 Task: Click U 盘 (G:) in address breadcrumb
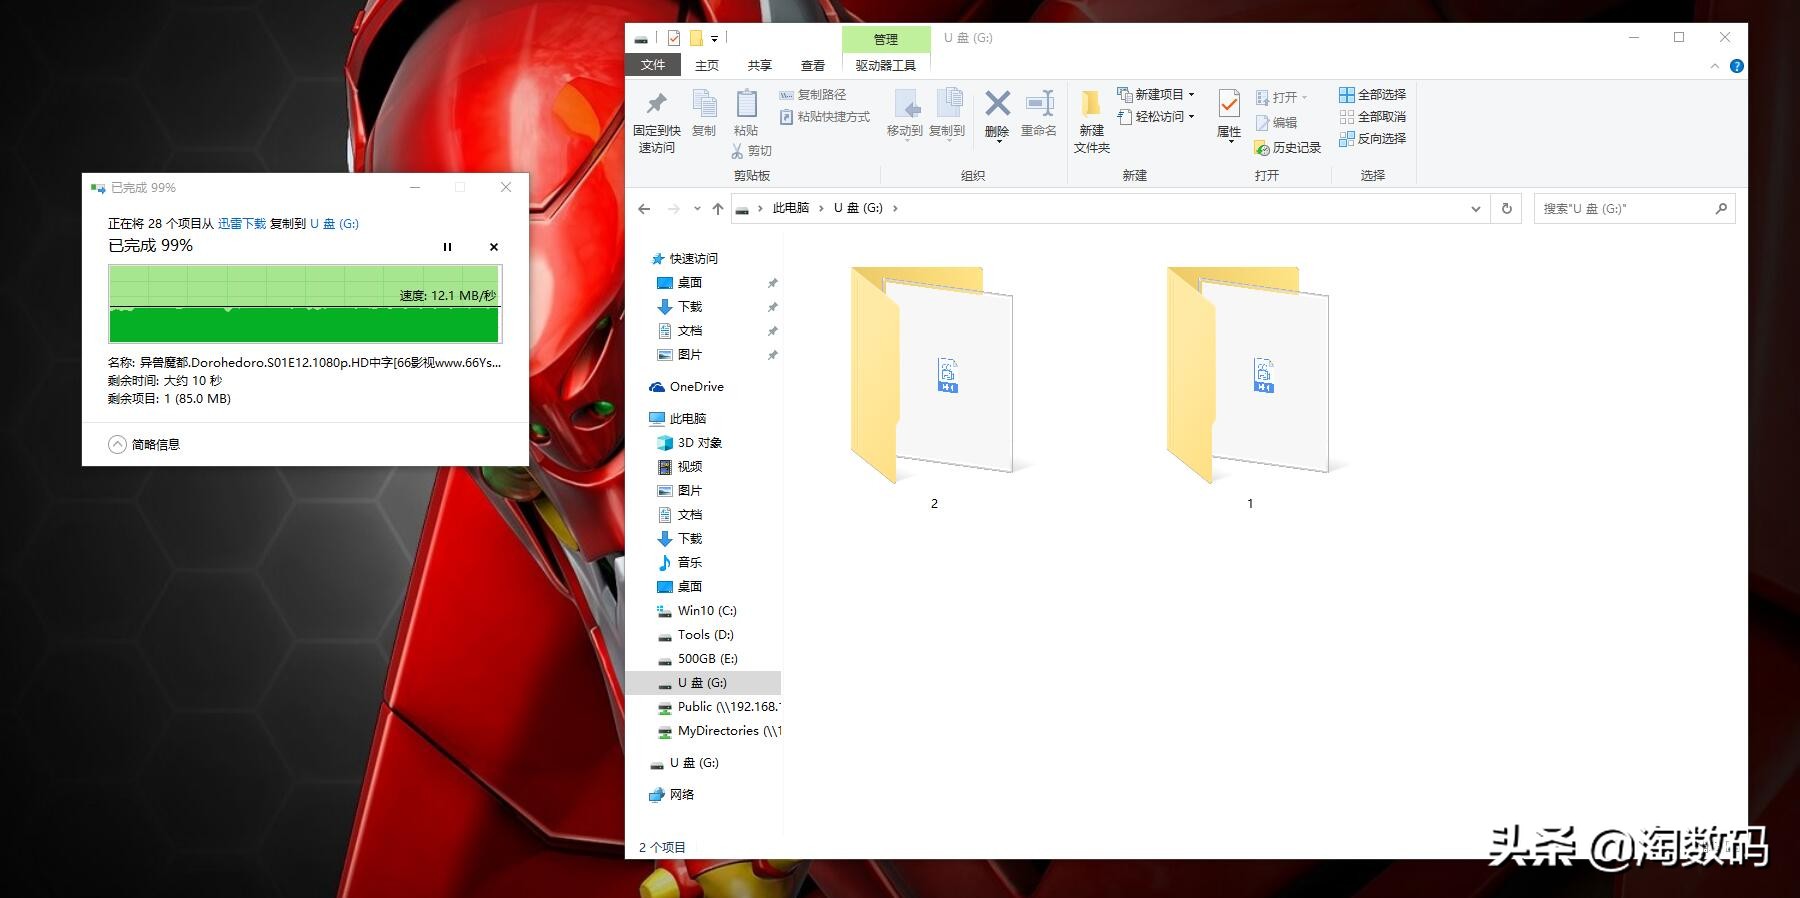point(858,208)
